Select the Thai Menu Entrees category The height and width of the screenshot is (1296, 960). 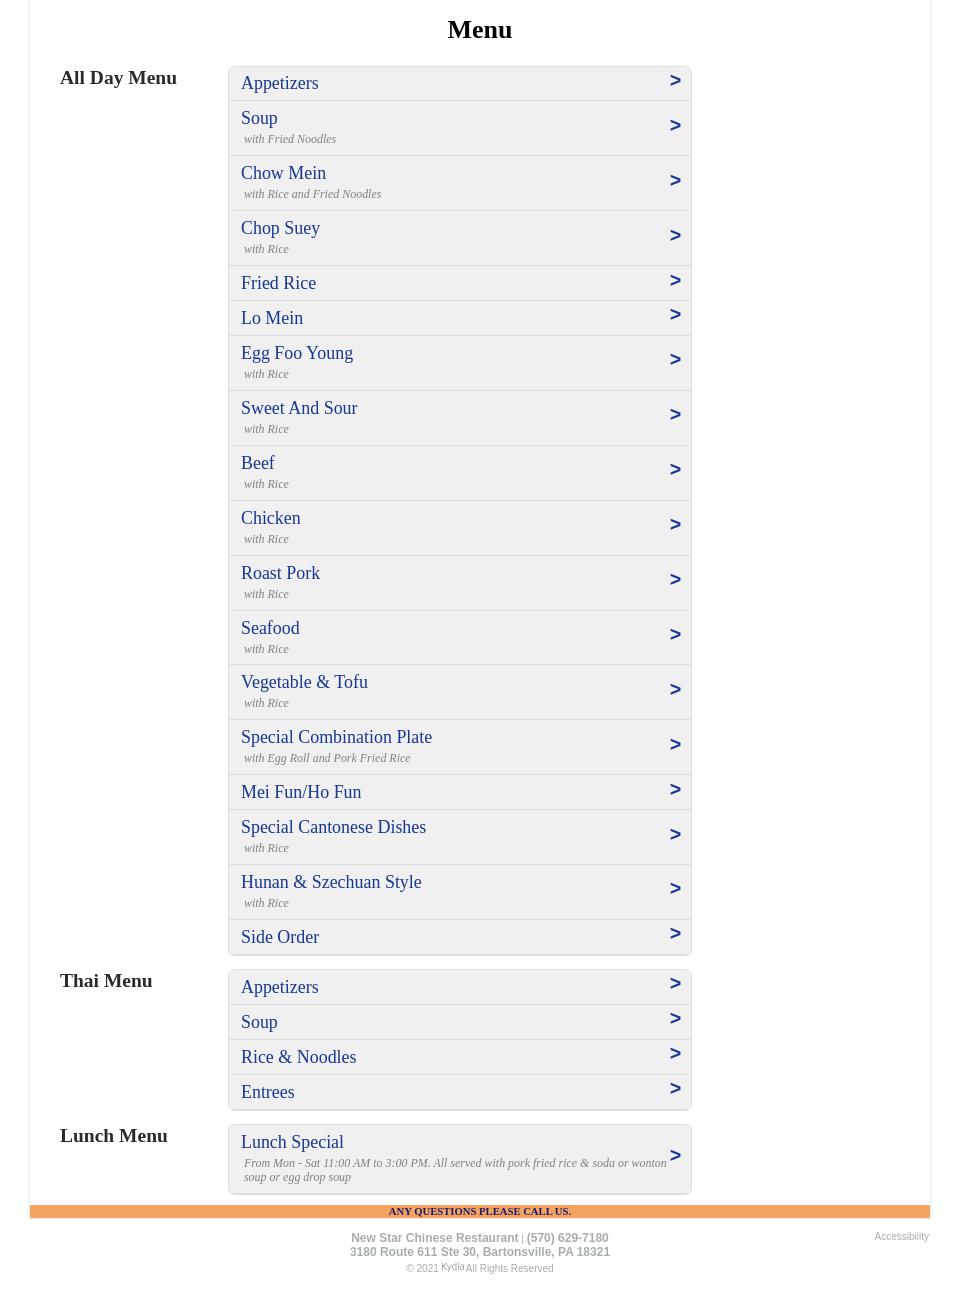[267, 1092]
